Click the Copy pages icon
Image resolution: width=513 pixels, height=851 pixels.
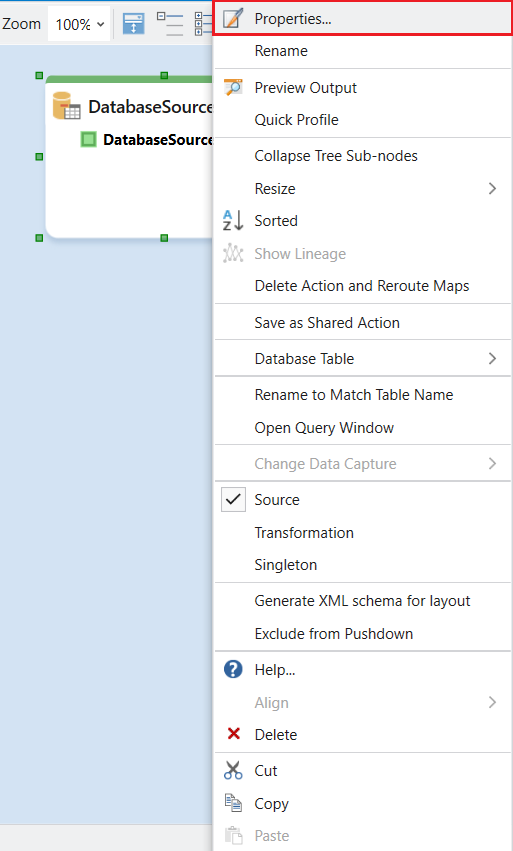233,803
